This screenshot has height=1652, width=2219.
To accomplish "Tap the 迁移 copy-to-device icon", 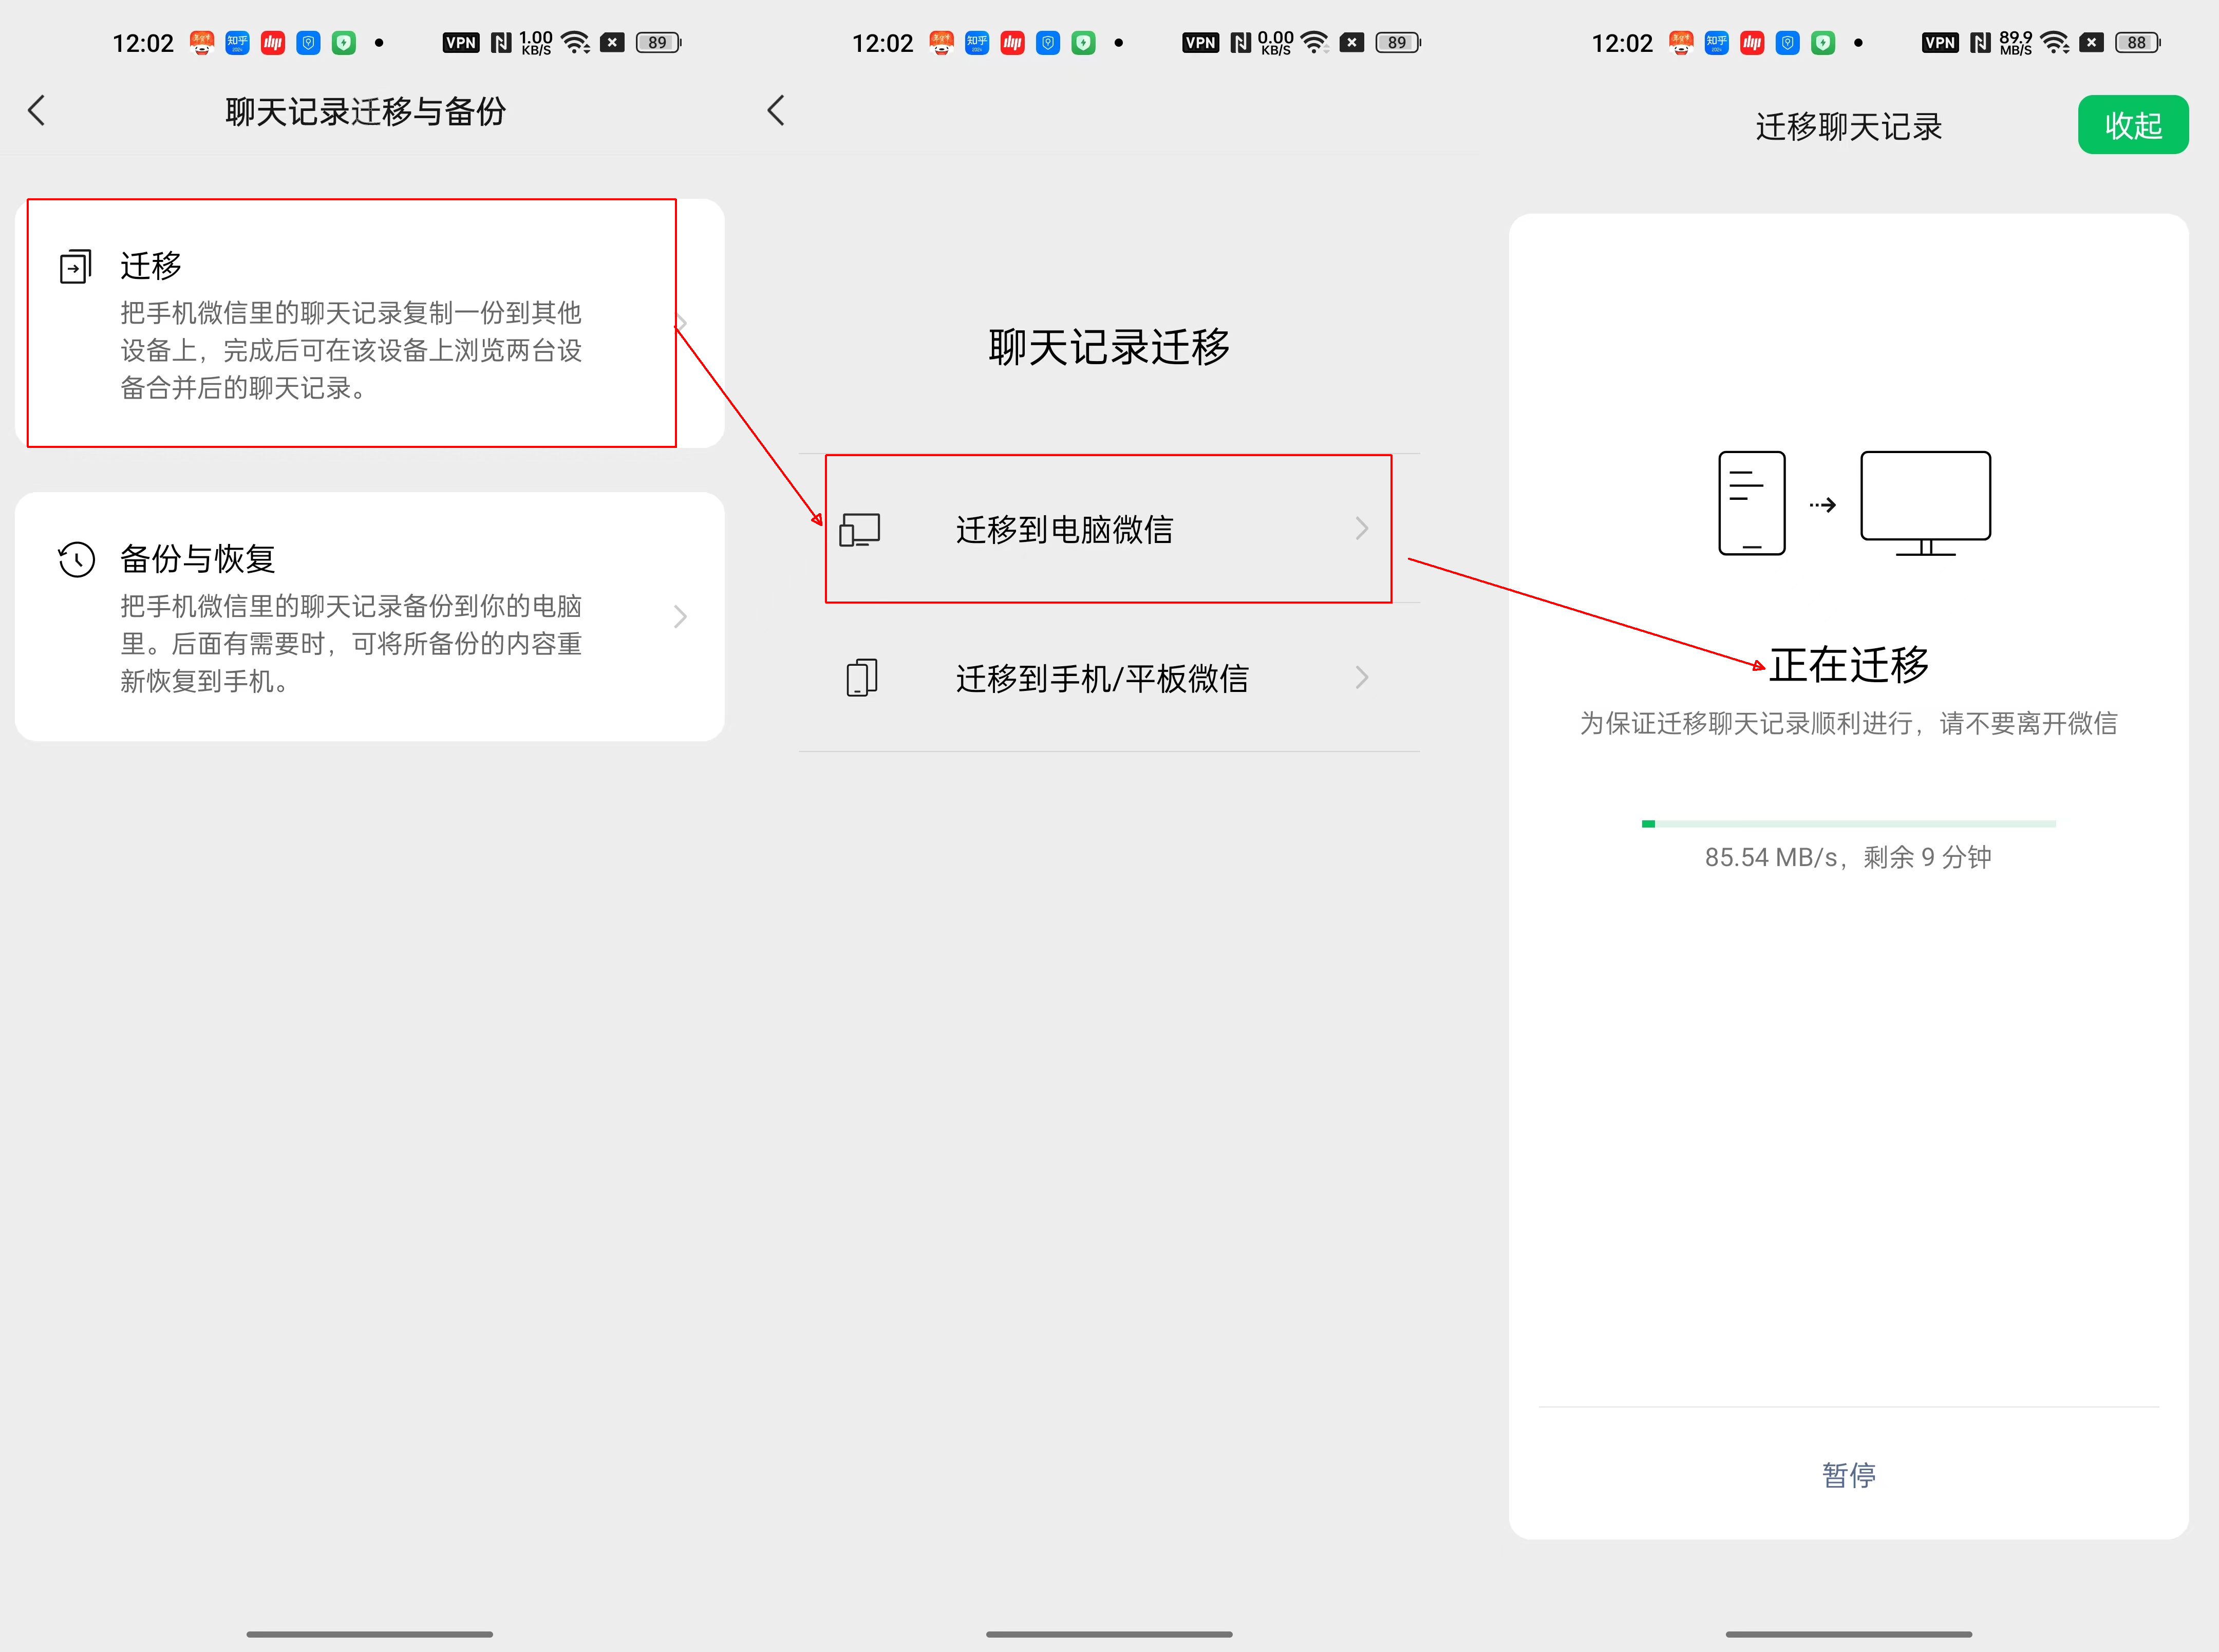I will [x=76, y=267].
